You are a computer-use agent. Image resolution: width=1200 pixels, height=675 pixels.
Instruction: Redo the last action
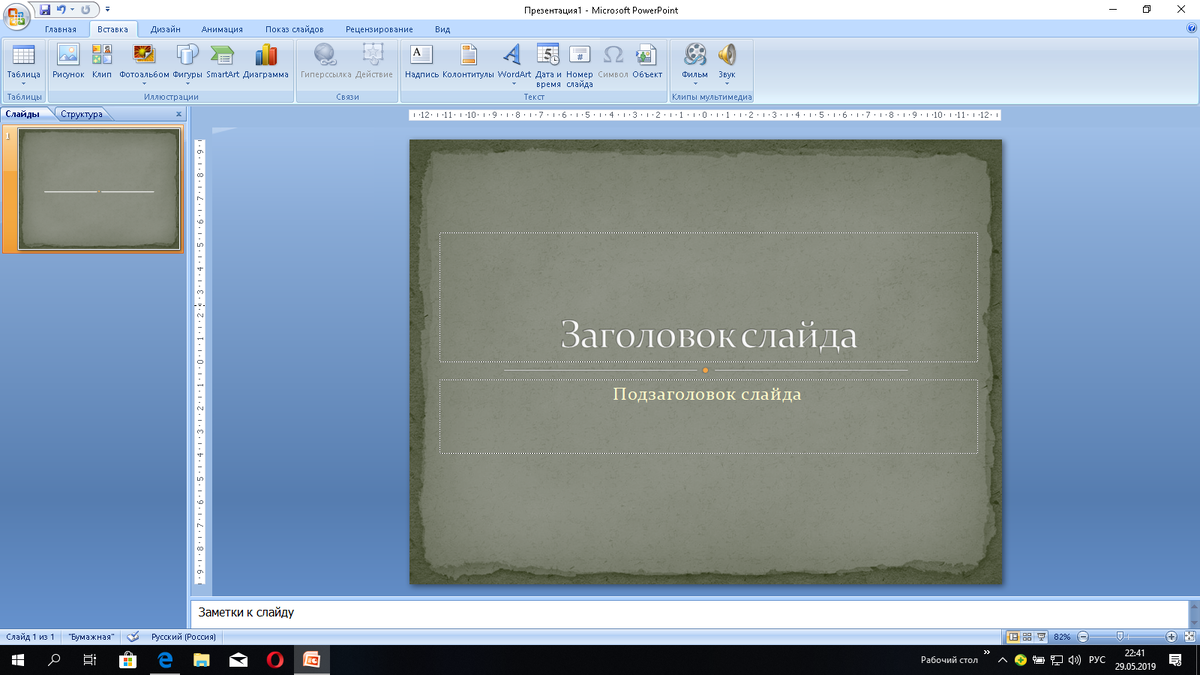click(85, 9)
